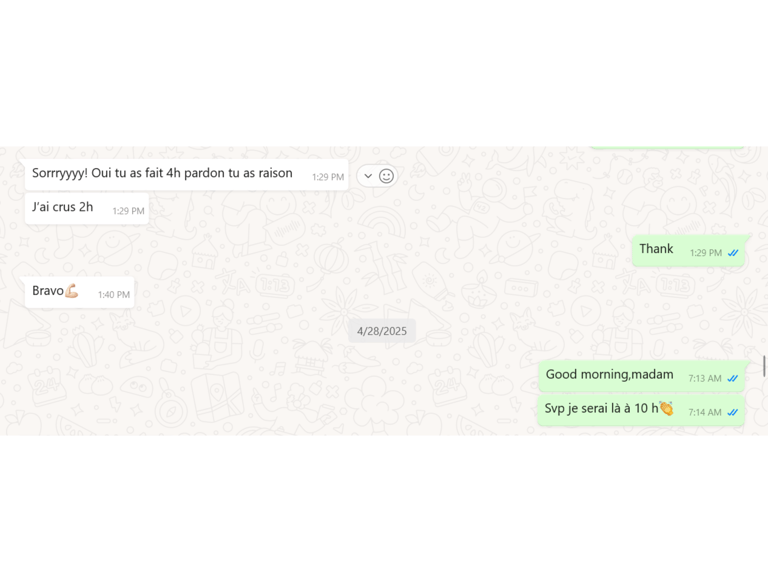768x583 pixels.
Task: Select the "Sorrryyyy! Oui tu as fait 4h" message
Action: click(x=187, y=174)
